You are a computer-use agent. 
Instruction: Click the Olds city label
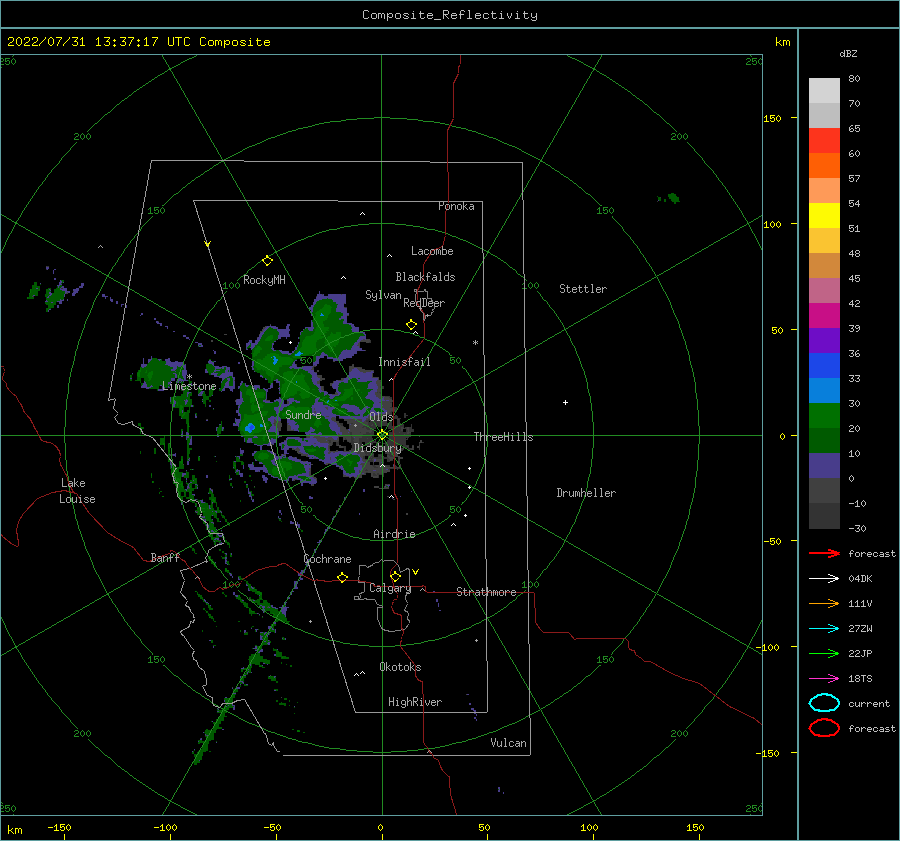tap(381, 417)
